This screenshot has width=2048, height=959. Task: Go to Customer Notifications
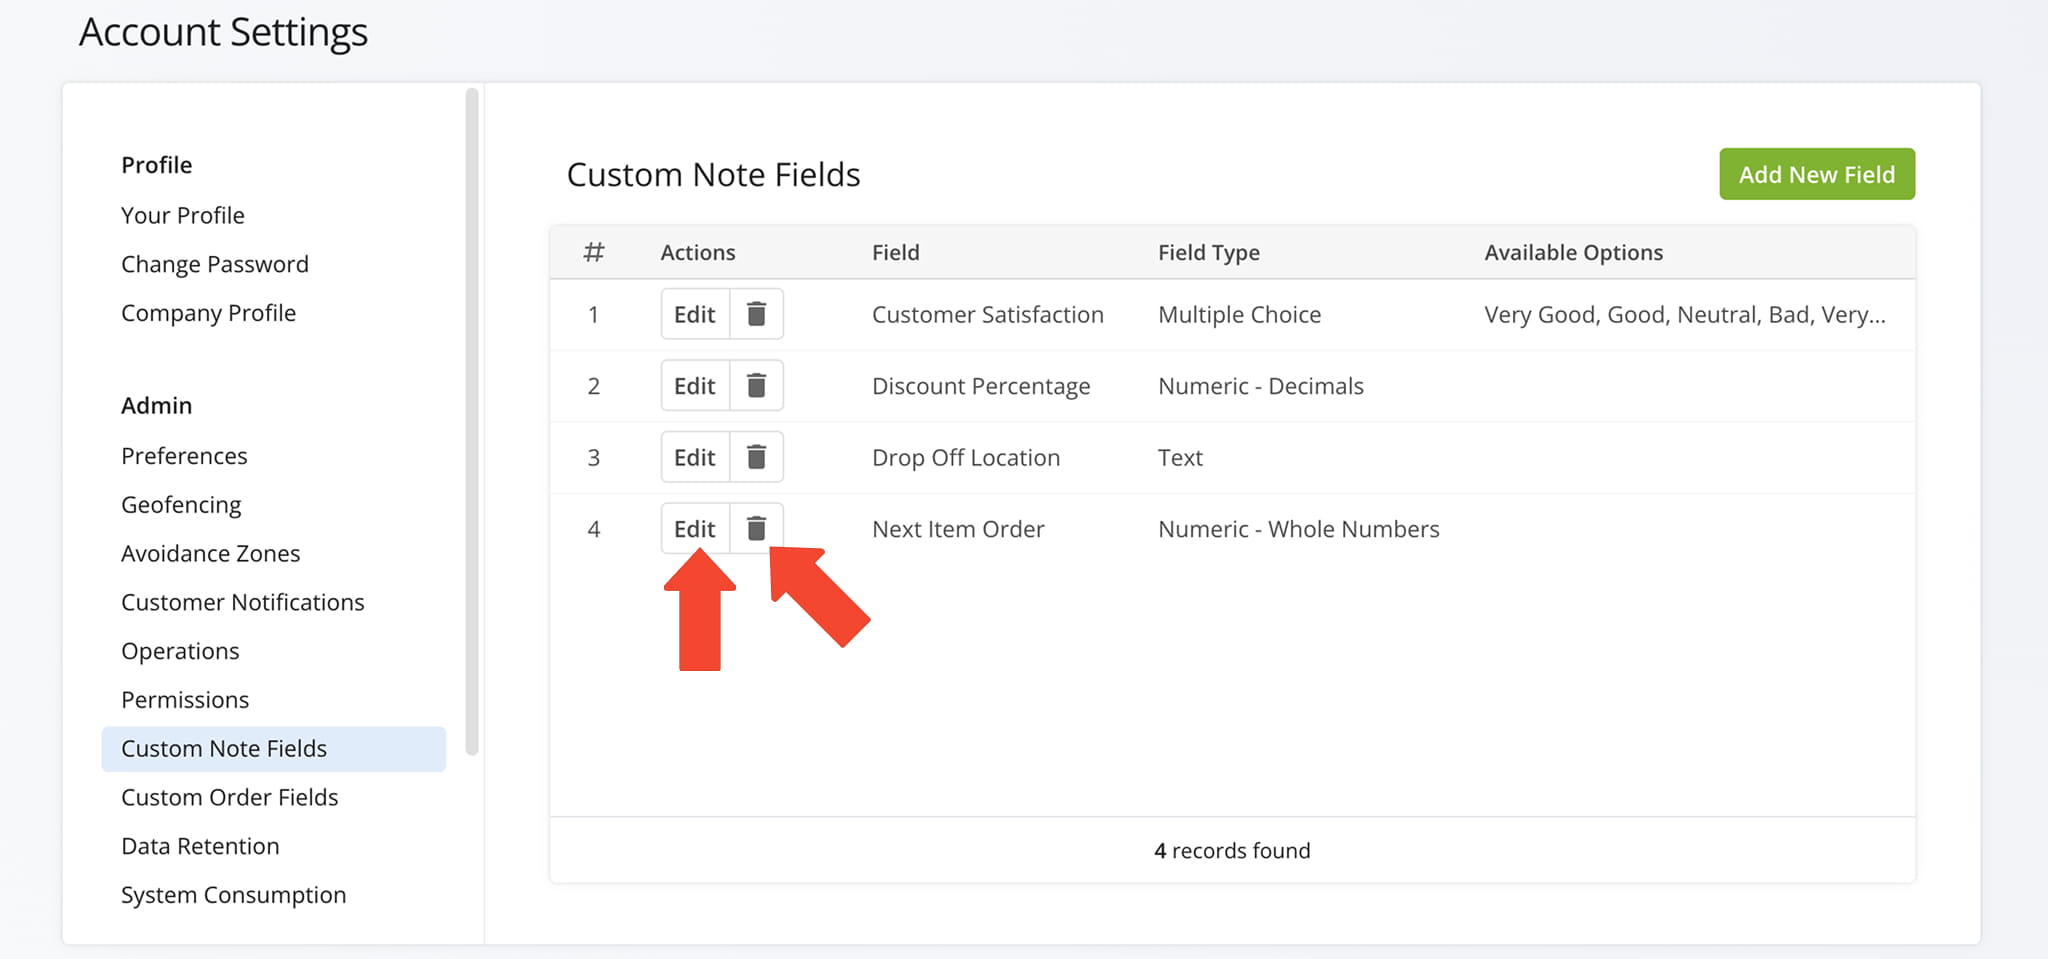(x=243, y=603)
